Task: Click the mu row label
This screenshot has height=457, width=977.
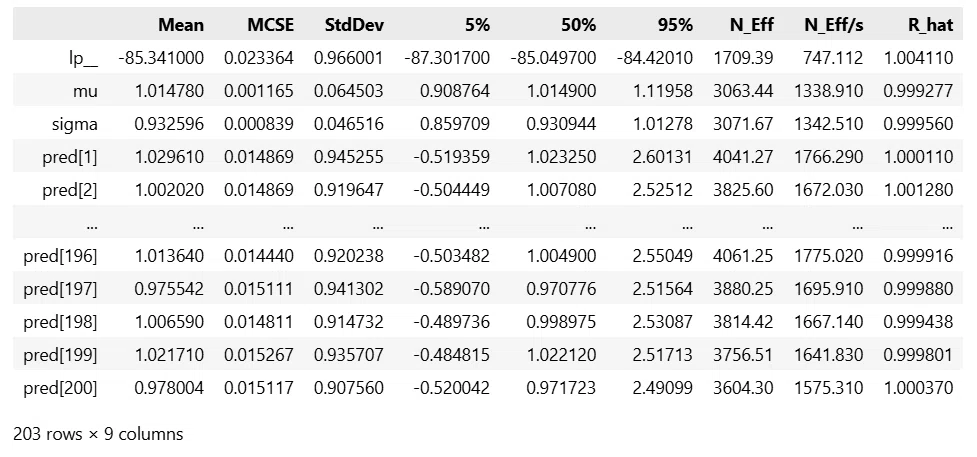Action: (85, 91)
